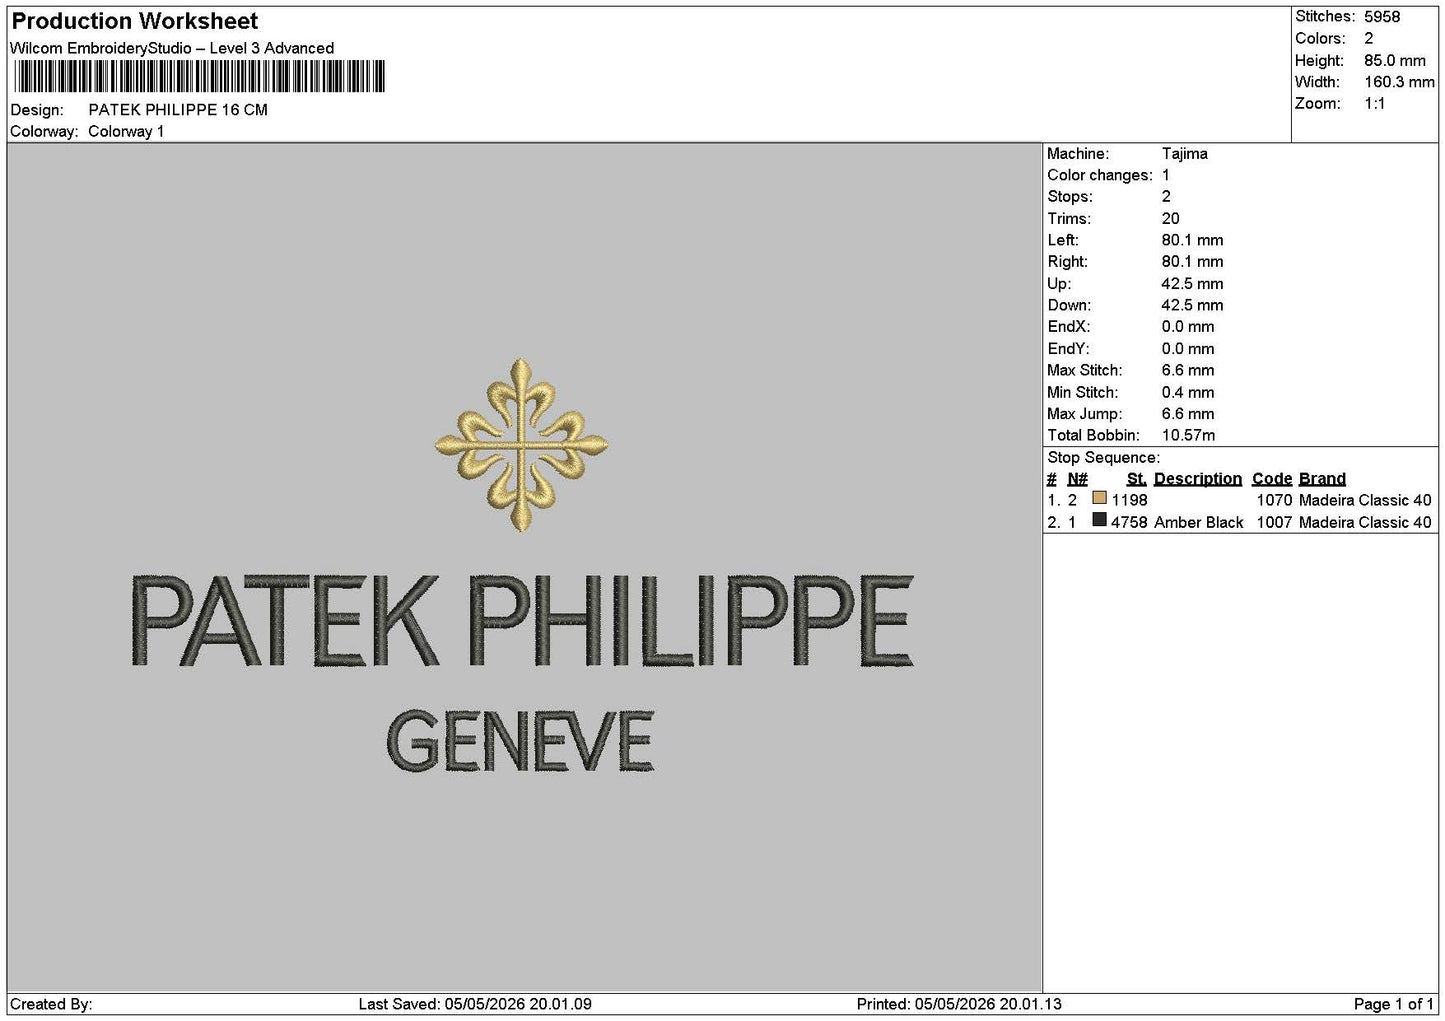Click the Brand column header
Viewport: 1445px width, 1021px height.
point(1322,479)
